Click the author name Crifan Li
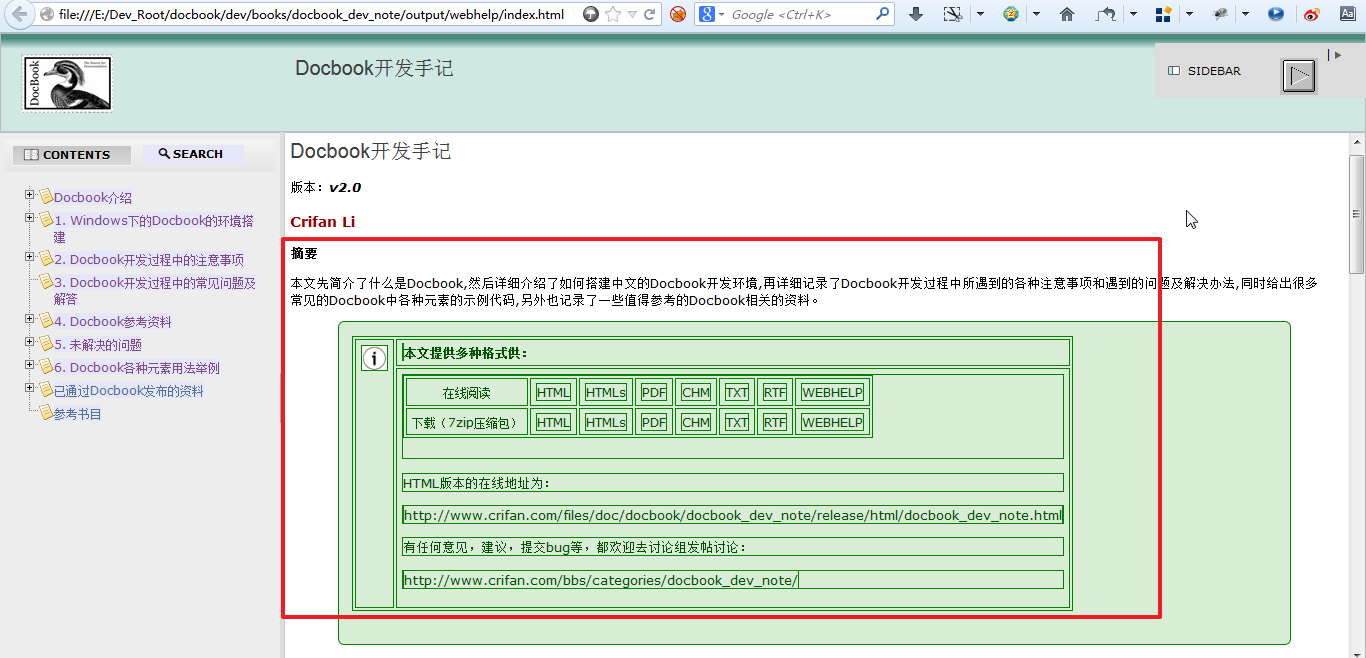 (322, 222)
